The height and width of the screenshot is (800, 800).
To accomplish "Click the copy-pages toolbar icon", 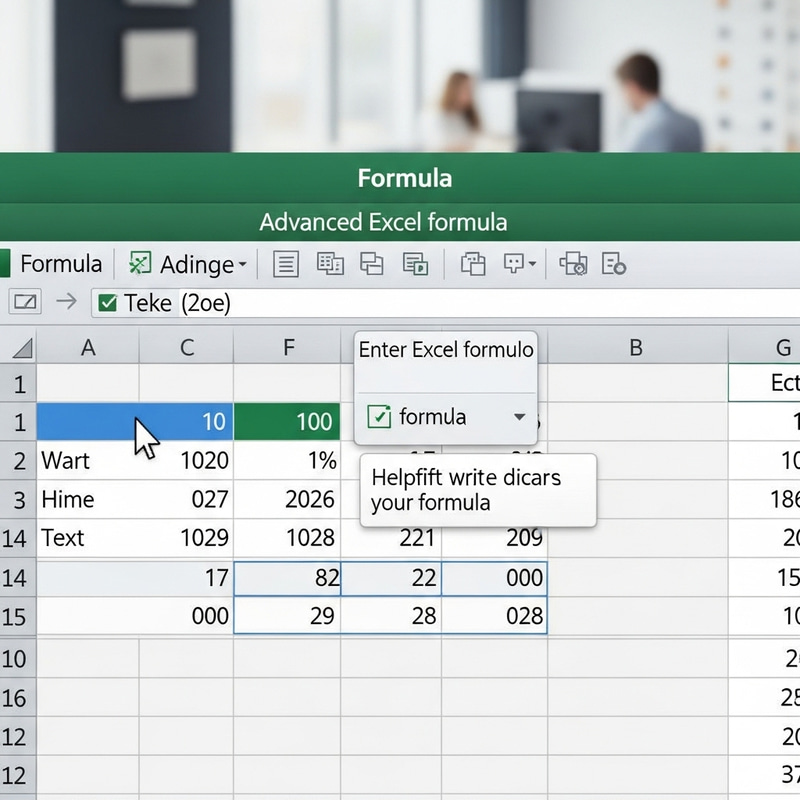I will tap(330, 264).
